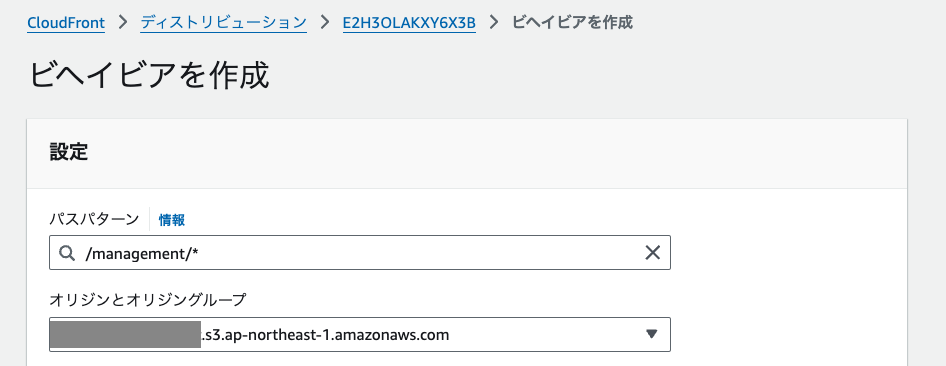The image size is (946, 366).
Task: Click the chevron after CloudFront breadcrumb
Action: point(123,23)
